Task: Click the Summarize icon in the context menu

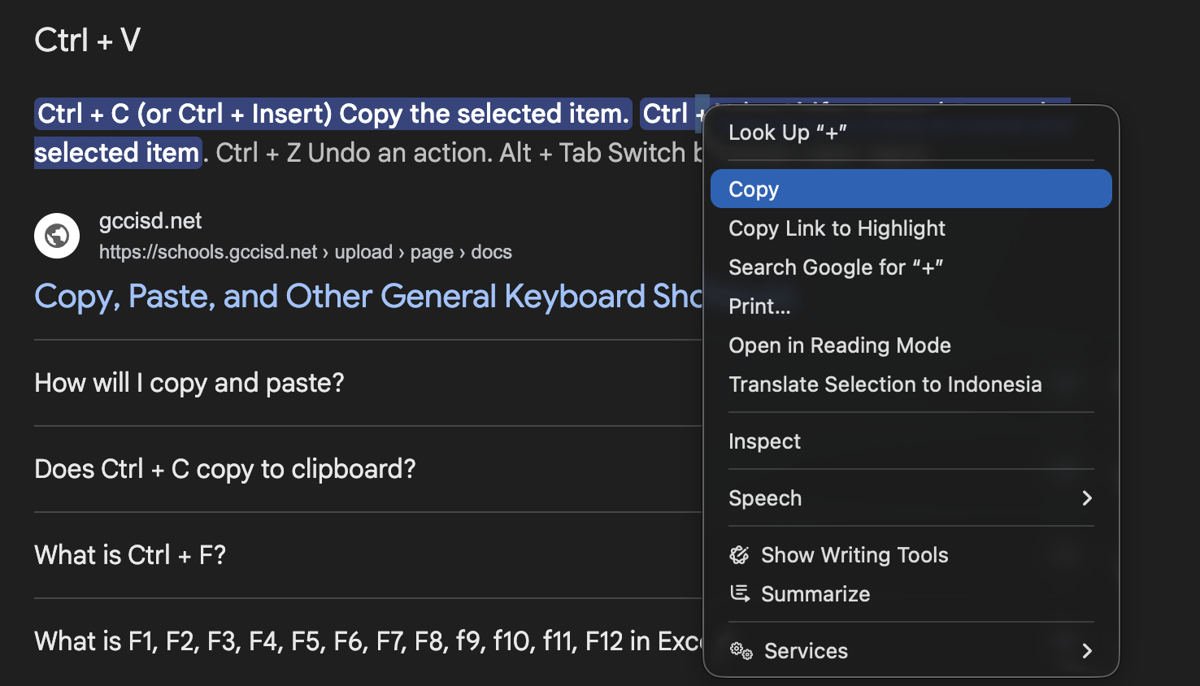Action: 740,594
